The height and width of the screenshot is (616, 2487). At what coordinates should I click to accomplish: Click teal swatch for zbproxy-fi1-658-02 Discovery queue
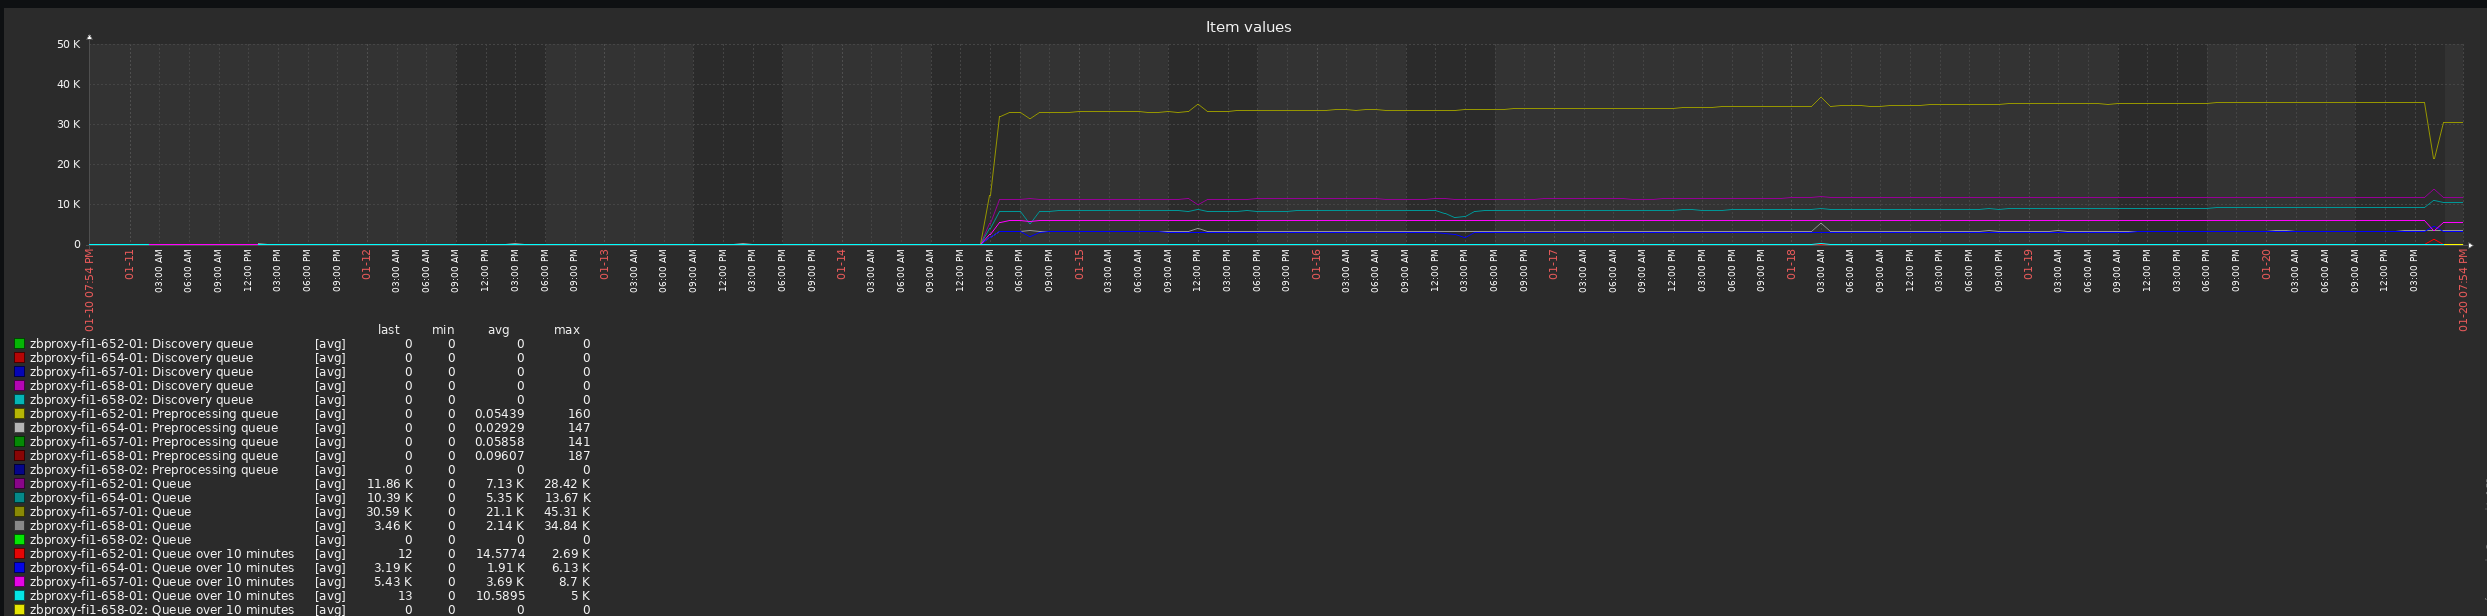click(x=19, y=400)
